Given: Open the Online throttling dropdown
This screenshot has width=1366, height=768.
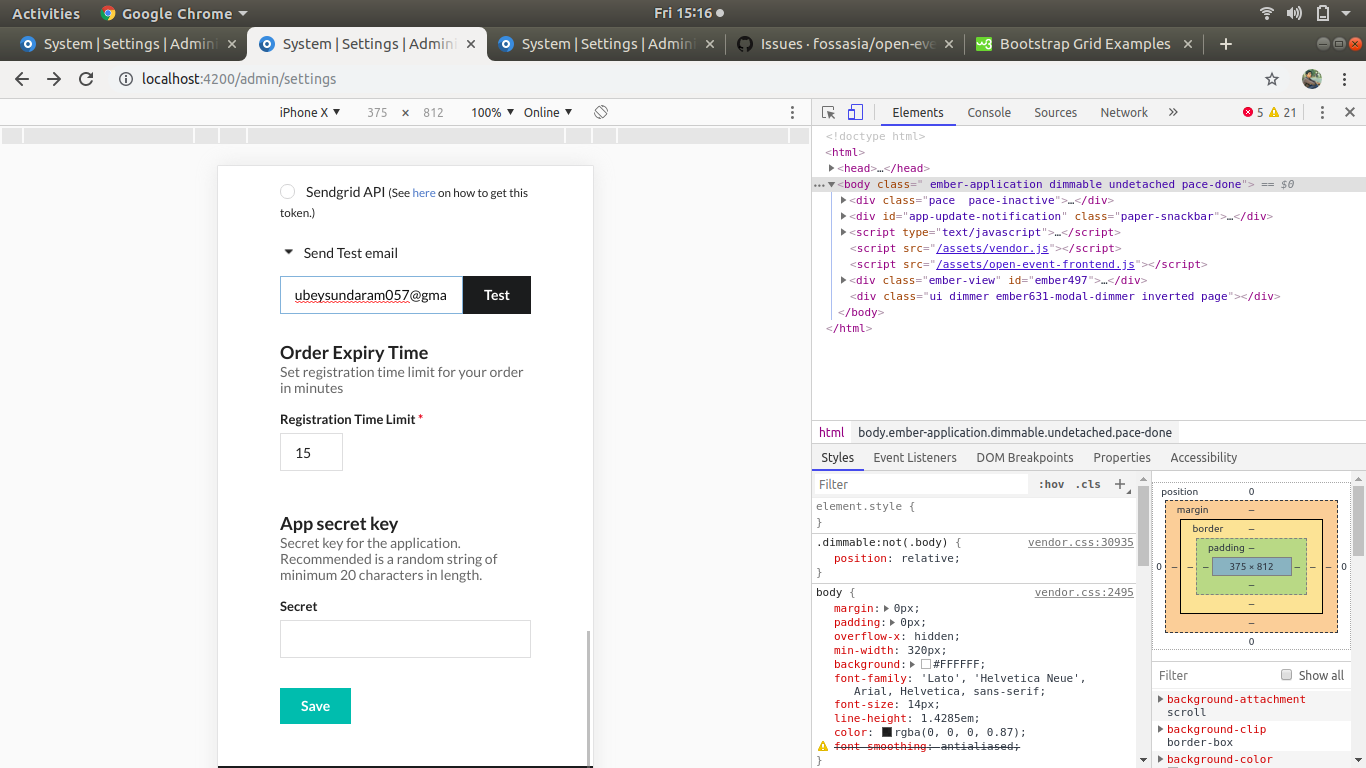Looking at the screenshot, I should point(548,112).
